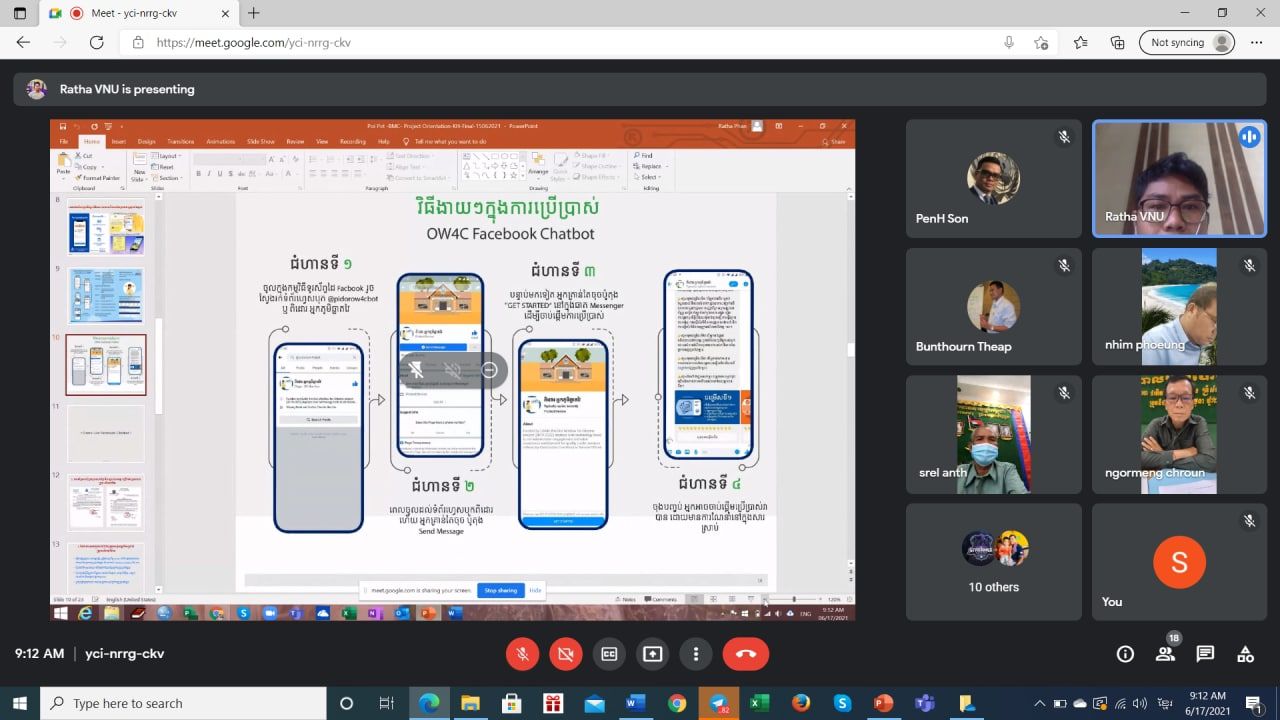The height and width of the screenshot is (720, 1280).
Task: Open the activities panel icon
Action: pyautogui.click(x=1245, y=654)
